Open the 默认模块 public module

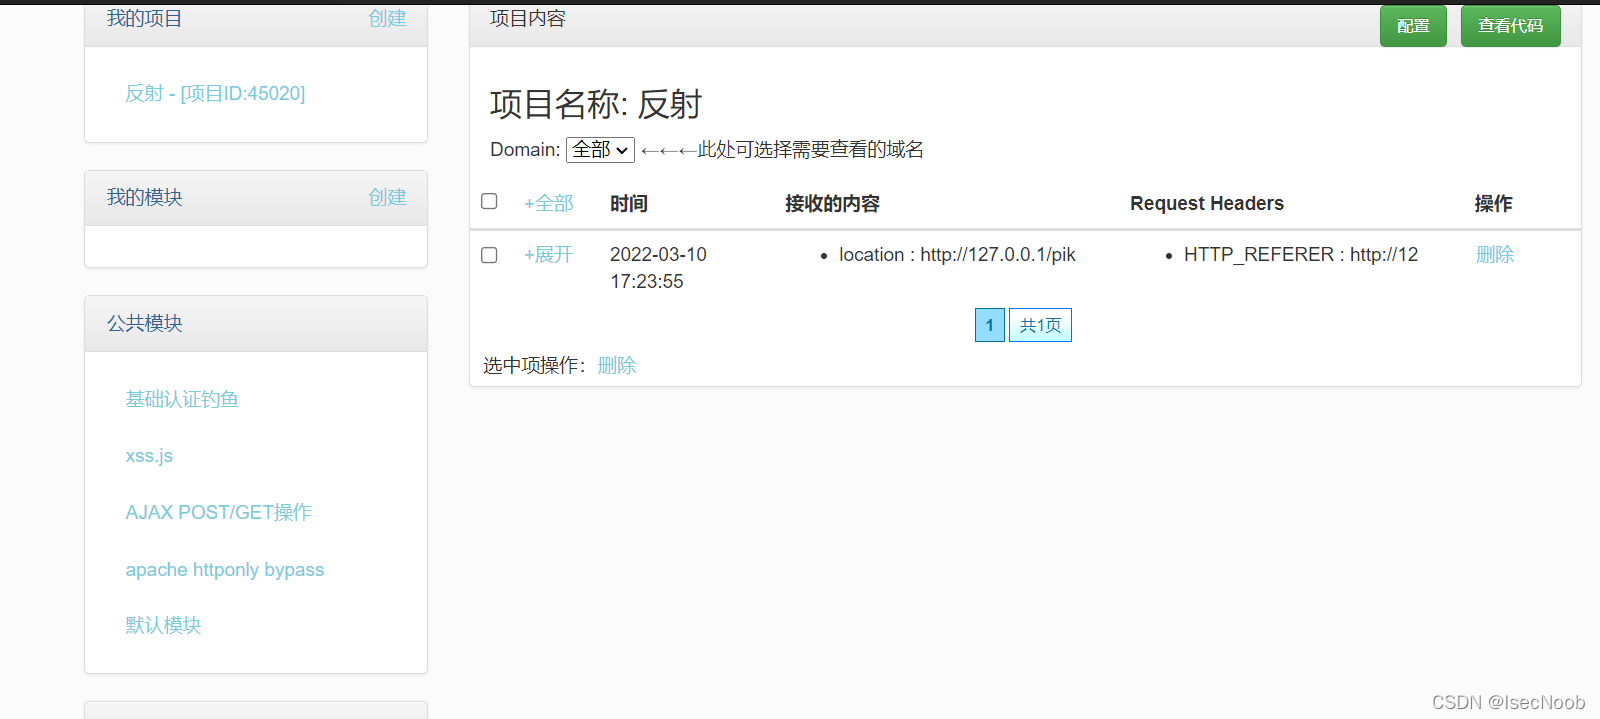pos(163,625)
